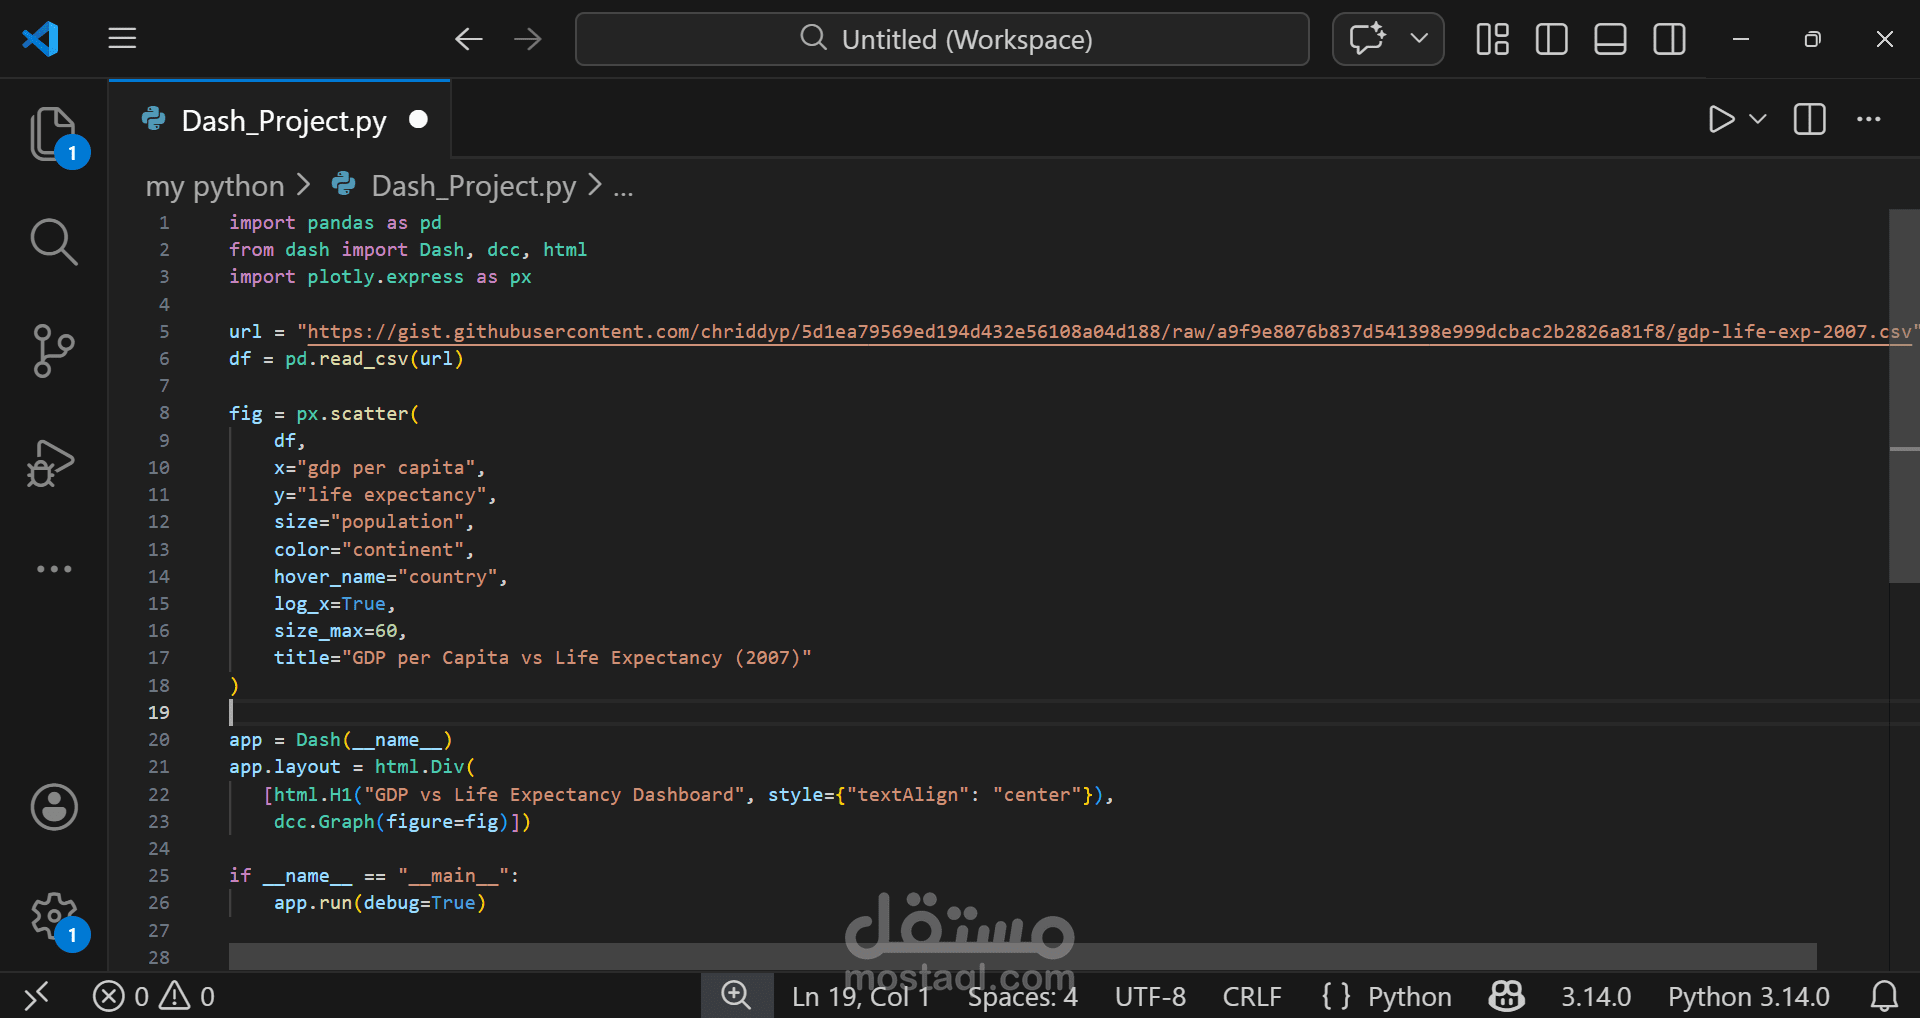Run the Python file
This screenshot has height=1018, width=1920.
(x=1720, y=120)
